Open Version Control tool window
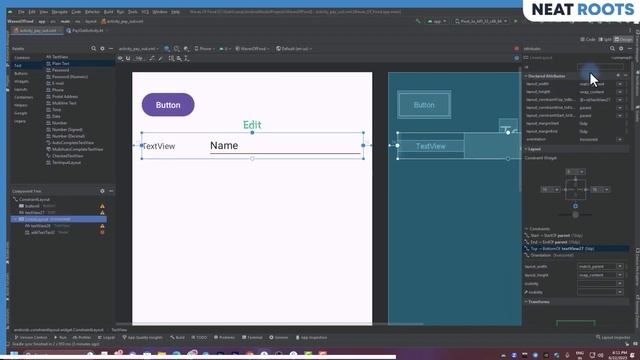640x360 pixels. pyautogui.click(x=31, y=338)
